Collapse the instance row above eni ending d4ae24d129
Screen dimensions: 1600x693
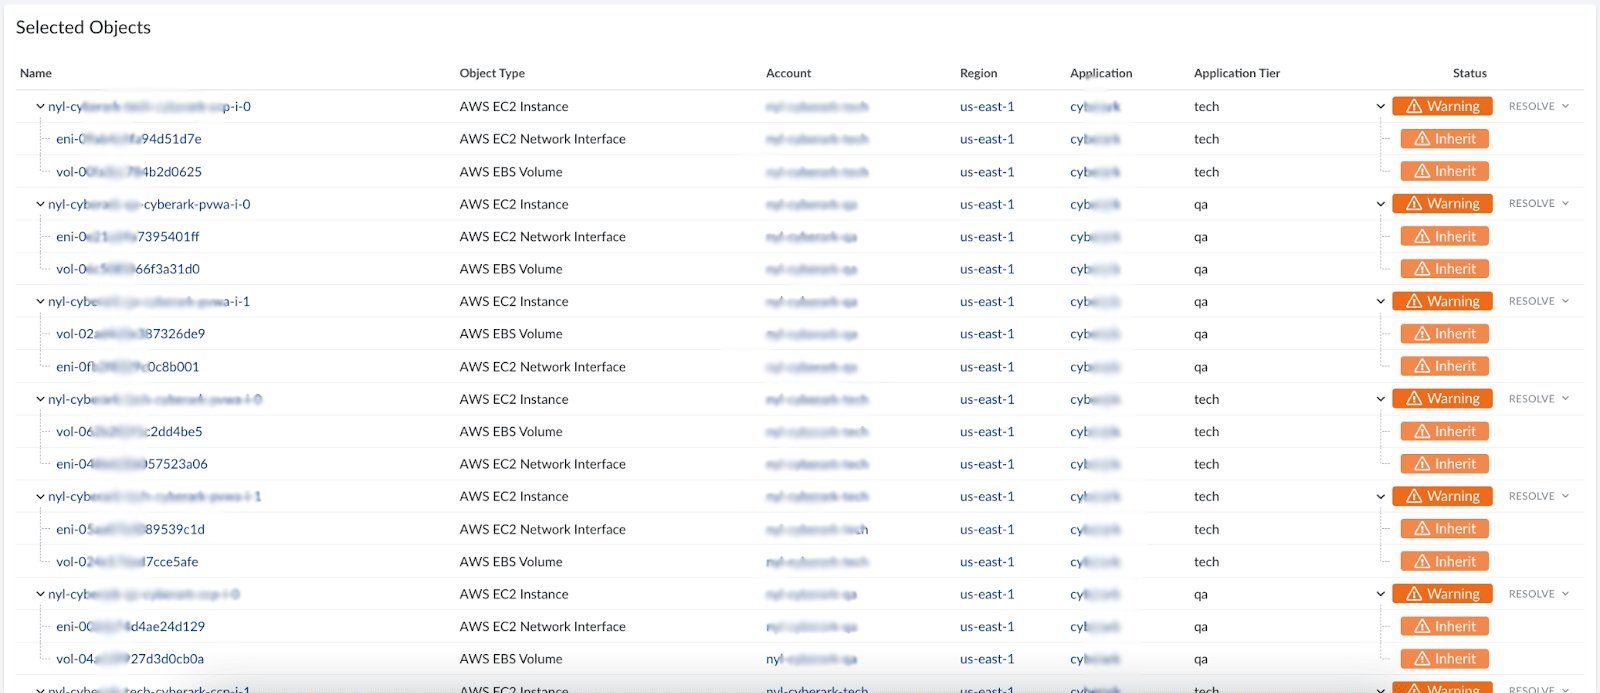[40, 594]
